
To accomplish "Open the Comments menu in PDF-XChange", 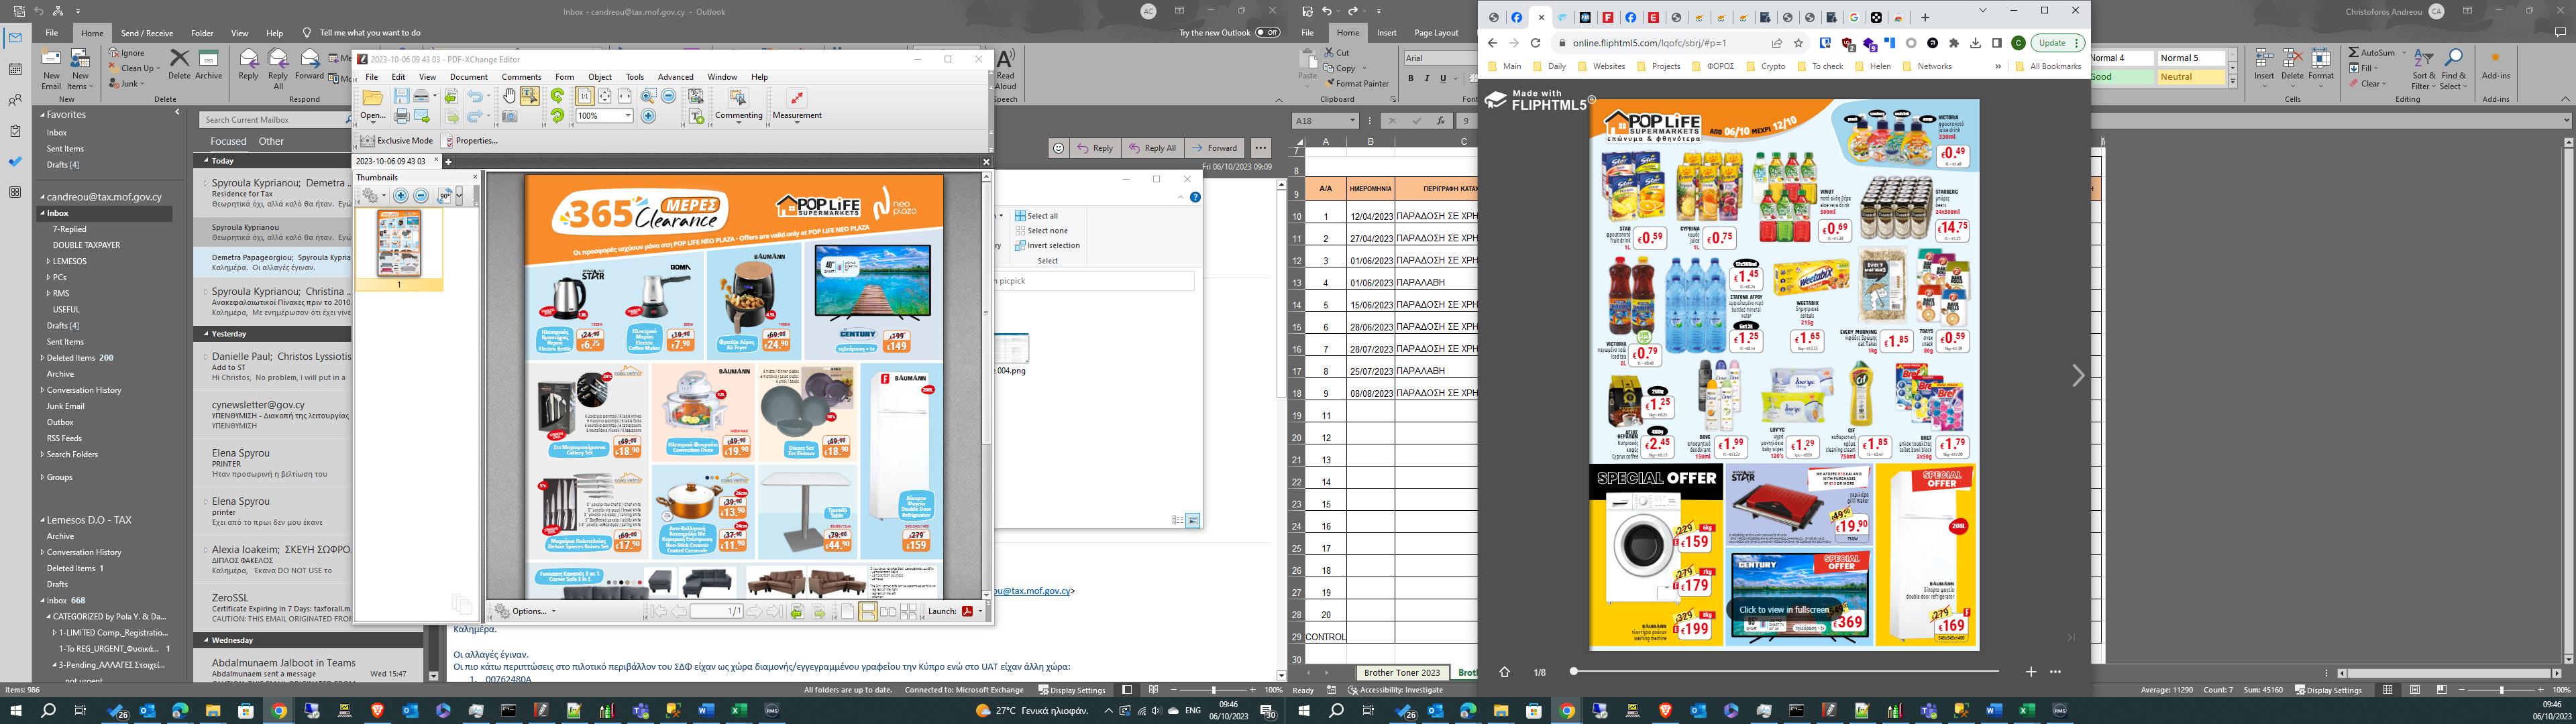I will pyautogui.click(x=521, y=77).
